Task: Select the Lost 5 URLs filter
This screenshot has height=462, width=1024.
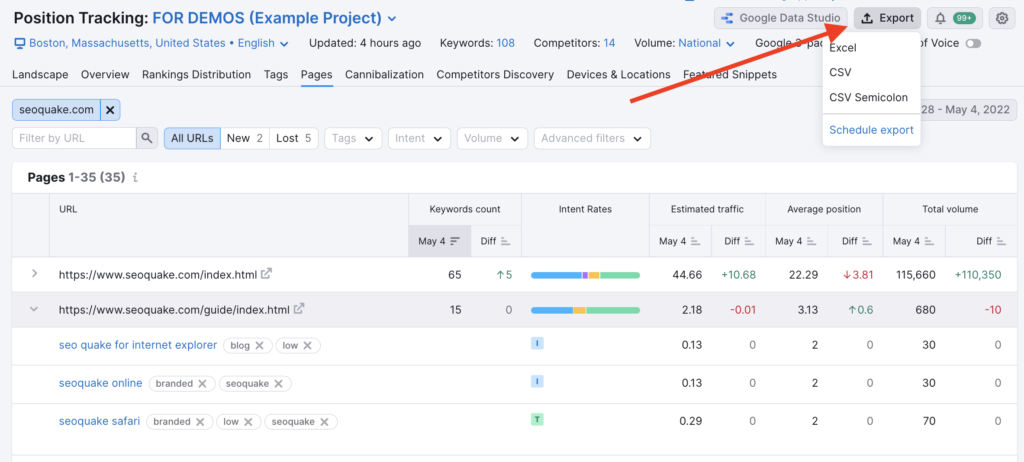Action: point(293,138)
